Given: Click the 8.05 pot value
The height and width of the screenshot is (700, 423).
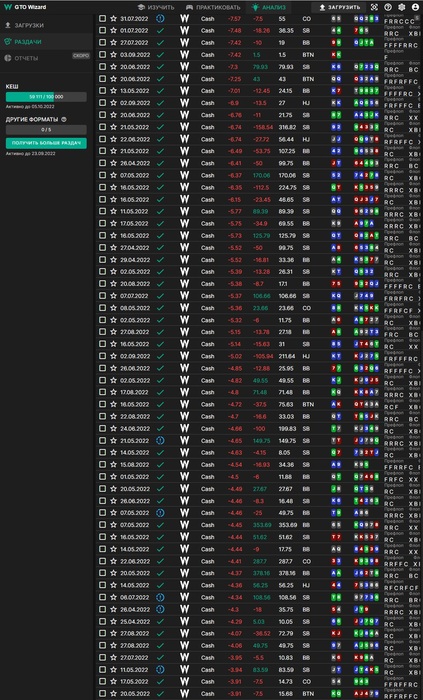Looking at the screenshot, I should click(284, 453).
